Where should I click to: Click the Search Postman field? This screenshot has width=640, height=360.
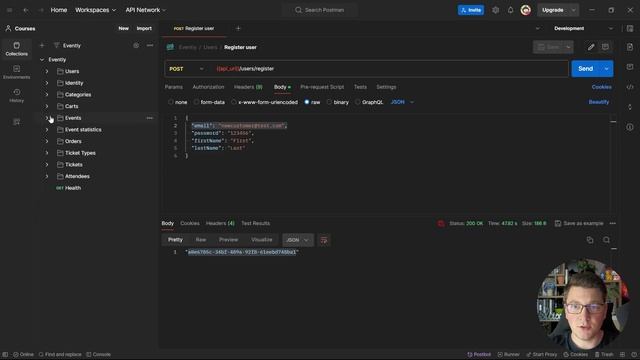point(320,10)
